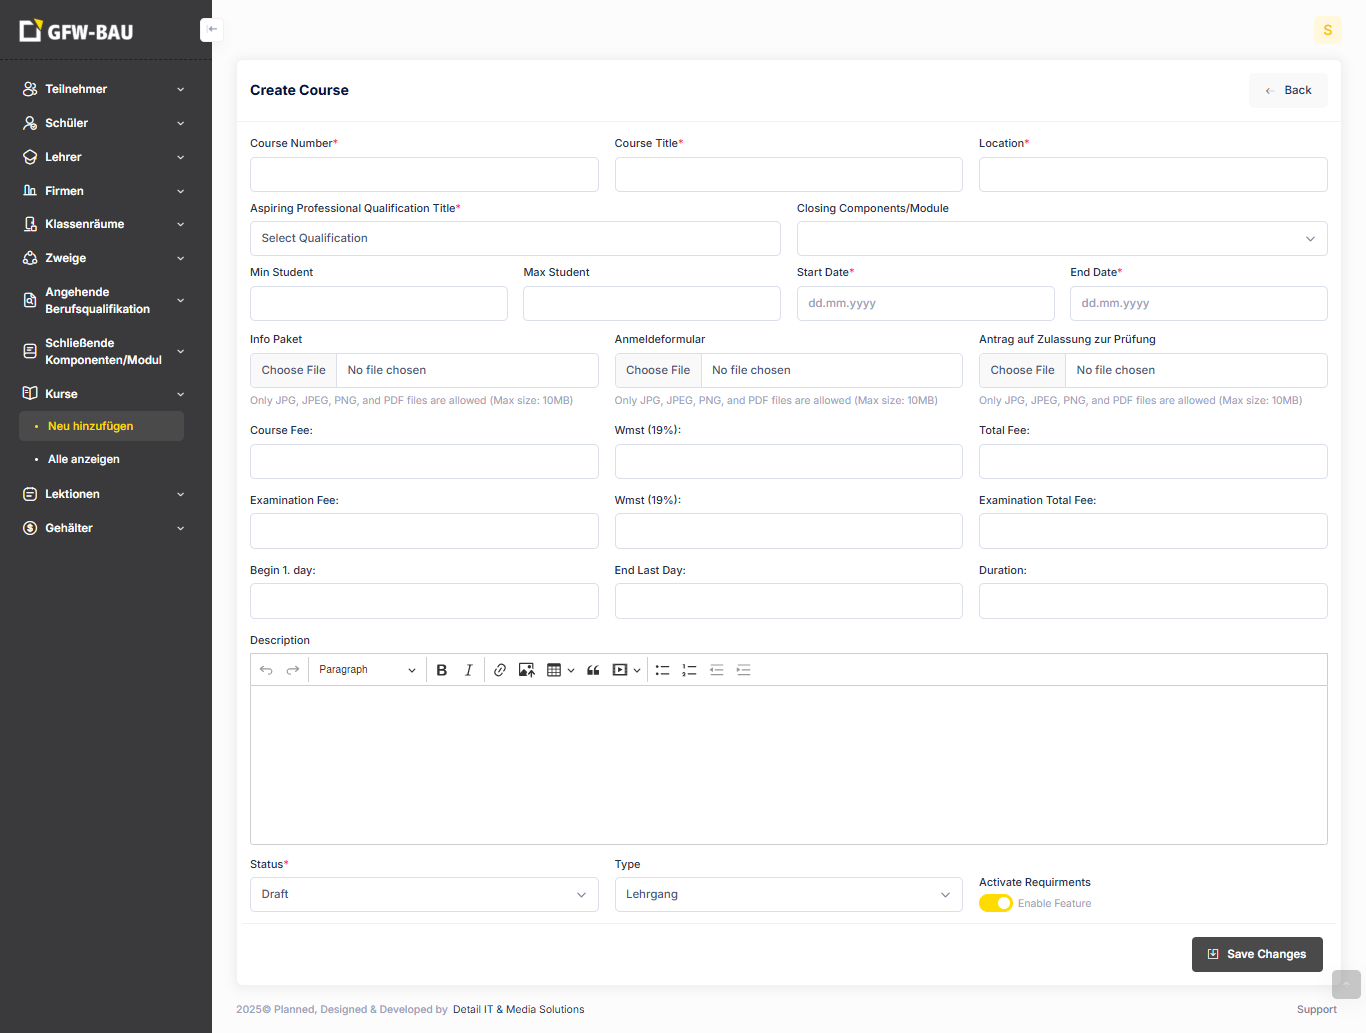Click the Save Changes button
Screen dimensions: 1366x1033
(x=1256, y=954)
